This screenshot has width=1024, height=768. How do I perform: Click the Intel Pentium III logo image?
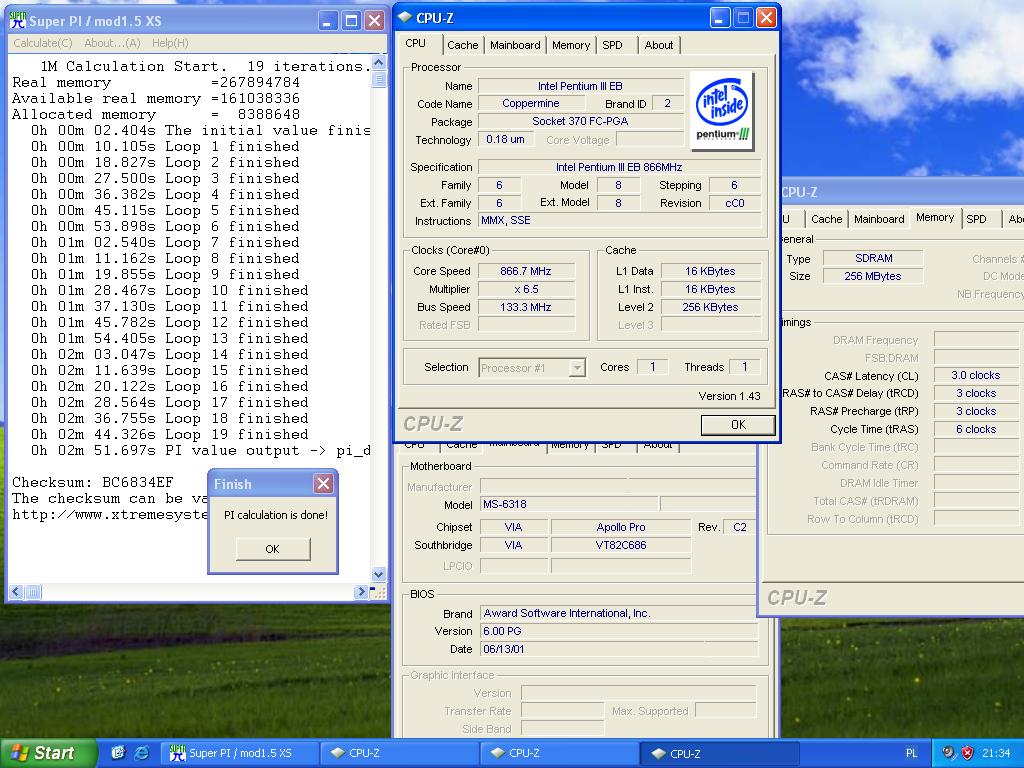click(x=722, y=110)
